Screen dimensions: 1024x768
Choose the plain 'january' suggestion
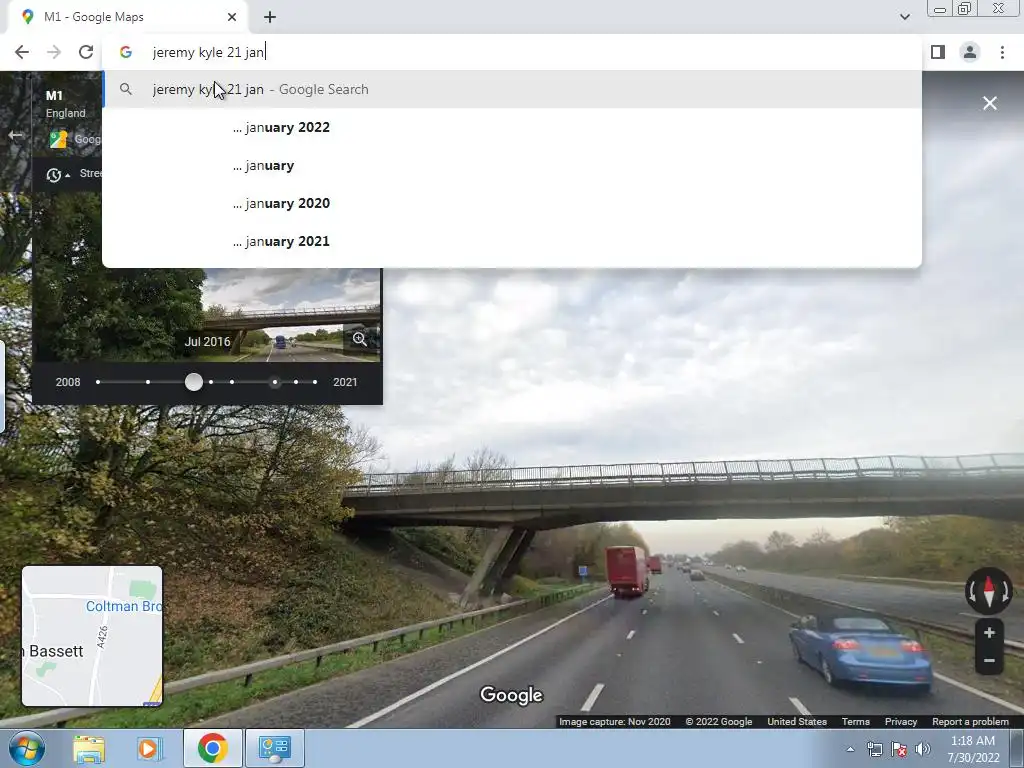tap(512, 165)
